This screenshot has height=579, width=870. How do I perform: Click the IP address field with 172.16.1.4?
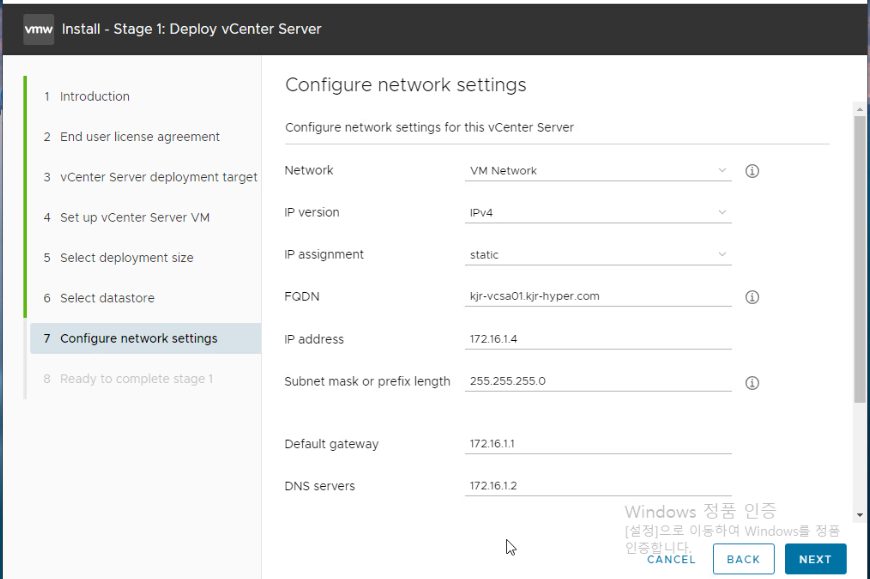(x=598, y=339)
